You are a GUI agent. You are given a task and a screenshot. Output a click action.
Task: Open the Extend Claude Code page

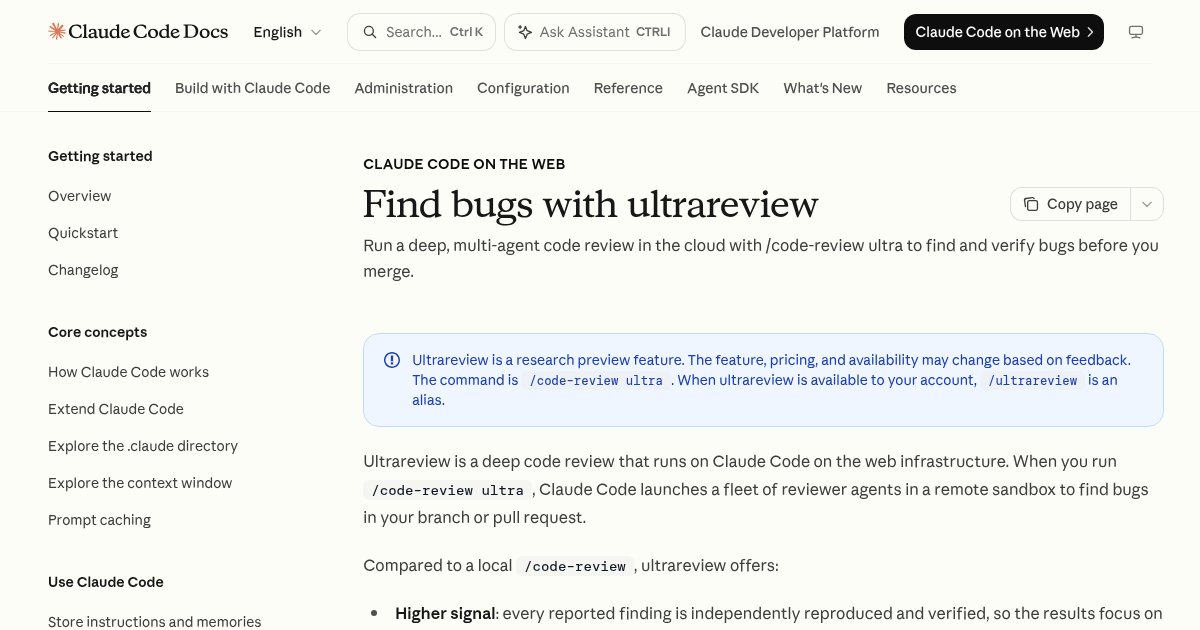(x=116, y=409)
